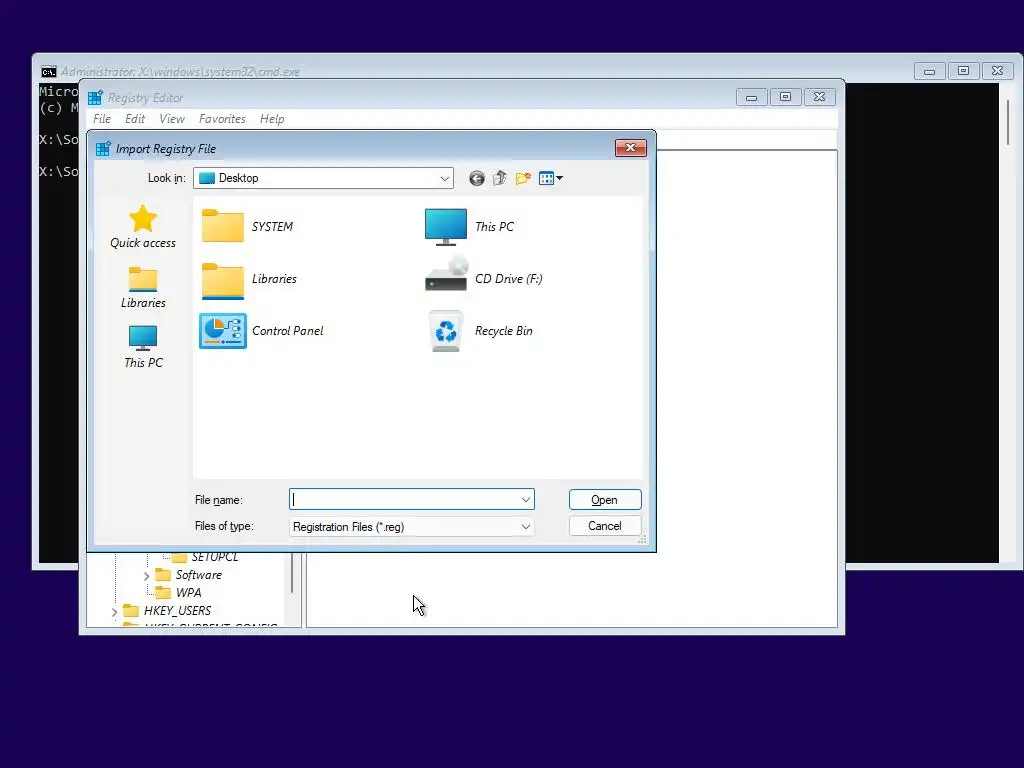Open Registry Editor Edit menu

[x=135, y=119]
